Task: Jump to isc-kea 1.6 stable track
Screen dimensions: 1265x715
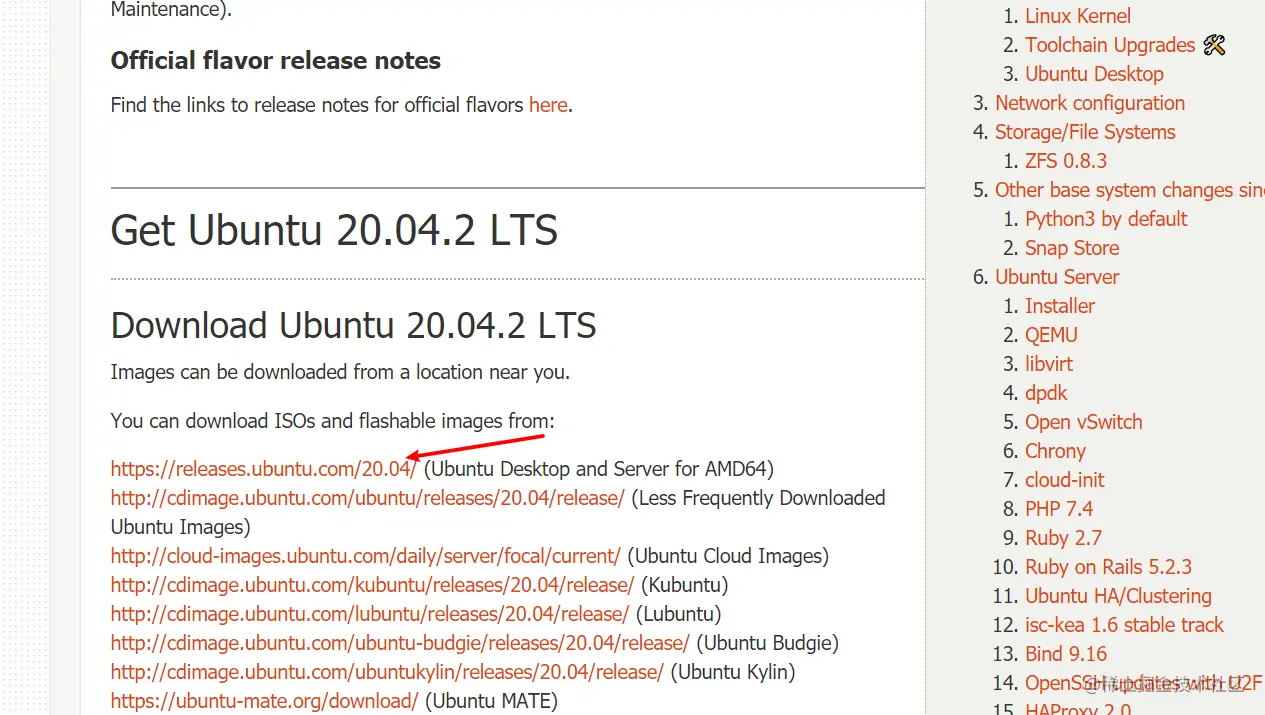Action: [x=1124, y=625]
